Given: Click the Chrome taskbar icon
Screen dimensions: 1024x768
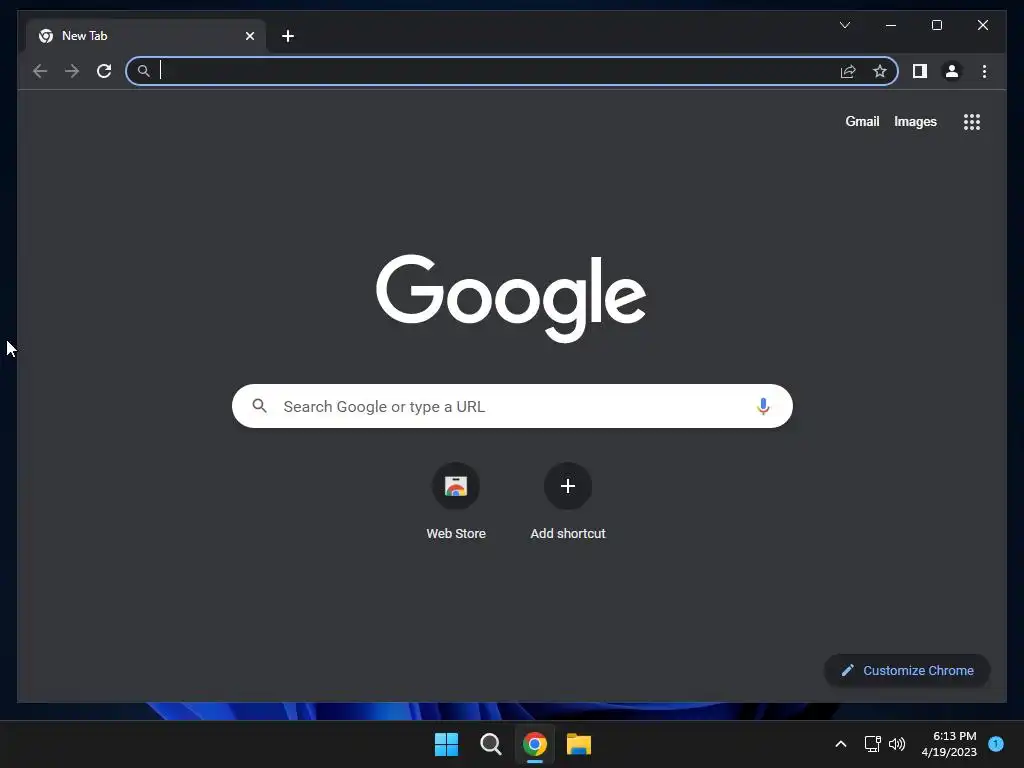Looking at the screenshot, I should [535, 744].
